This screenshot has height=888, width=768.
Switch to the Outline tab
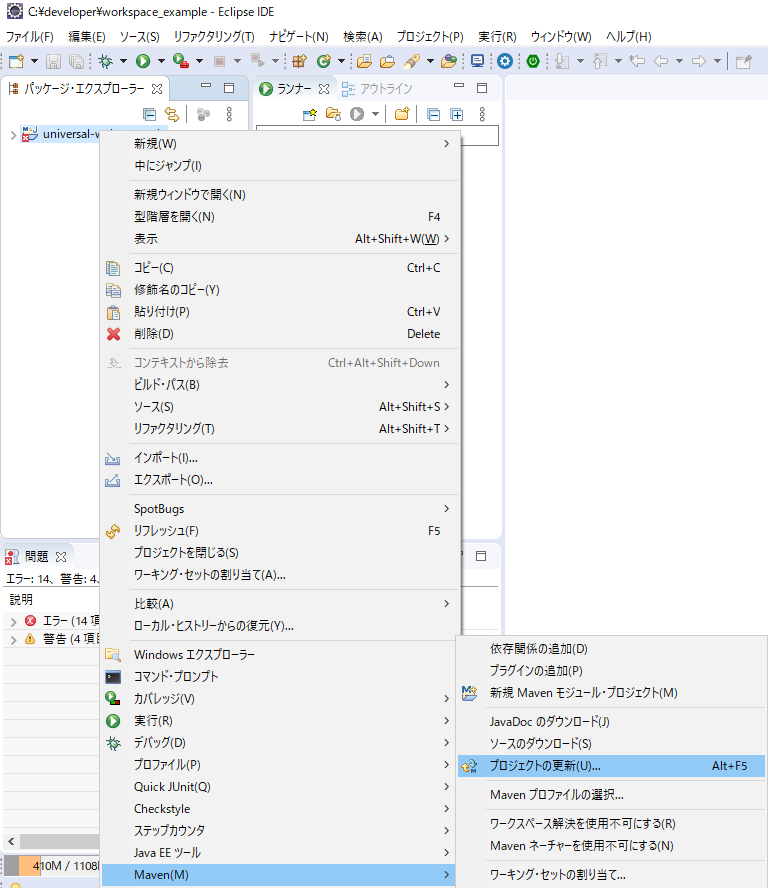[377, 89]
